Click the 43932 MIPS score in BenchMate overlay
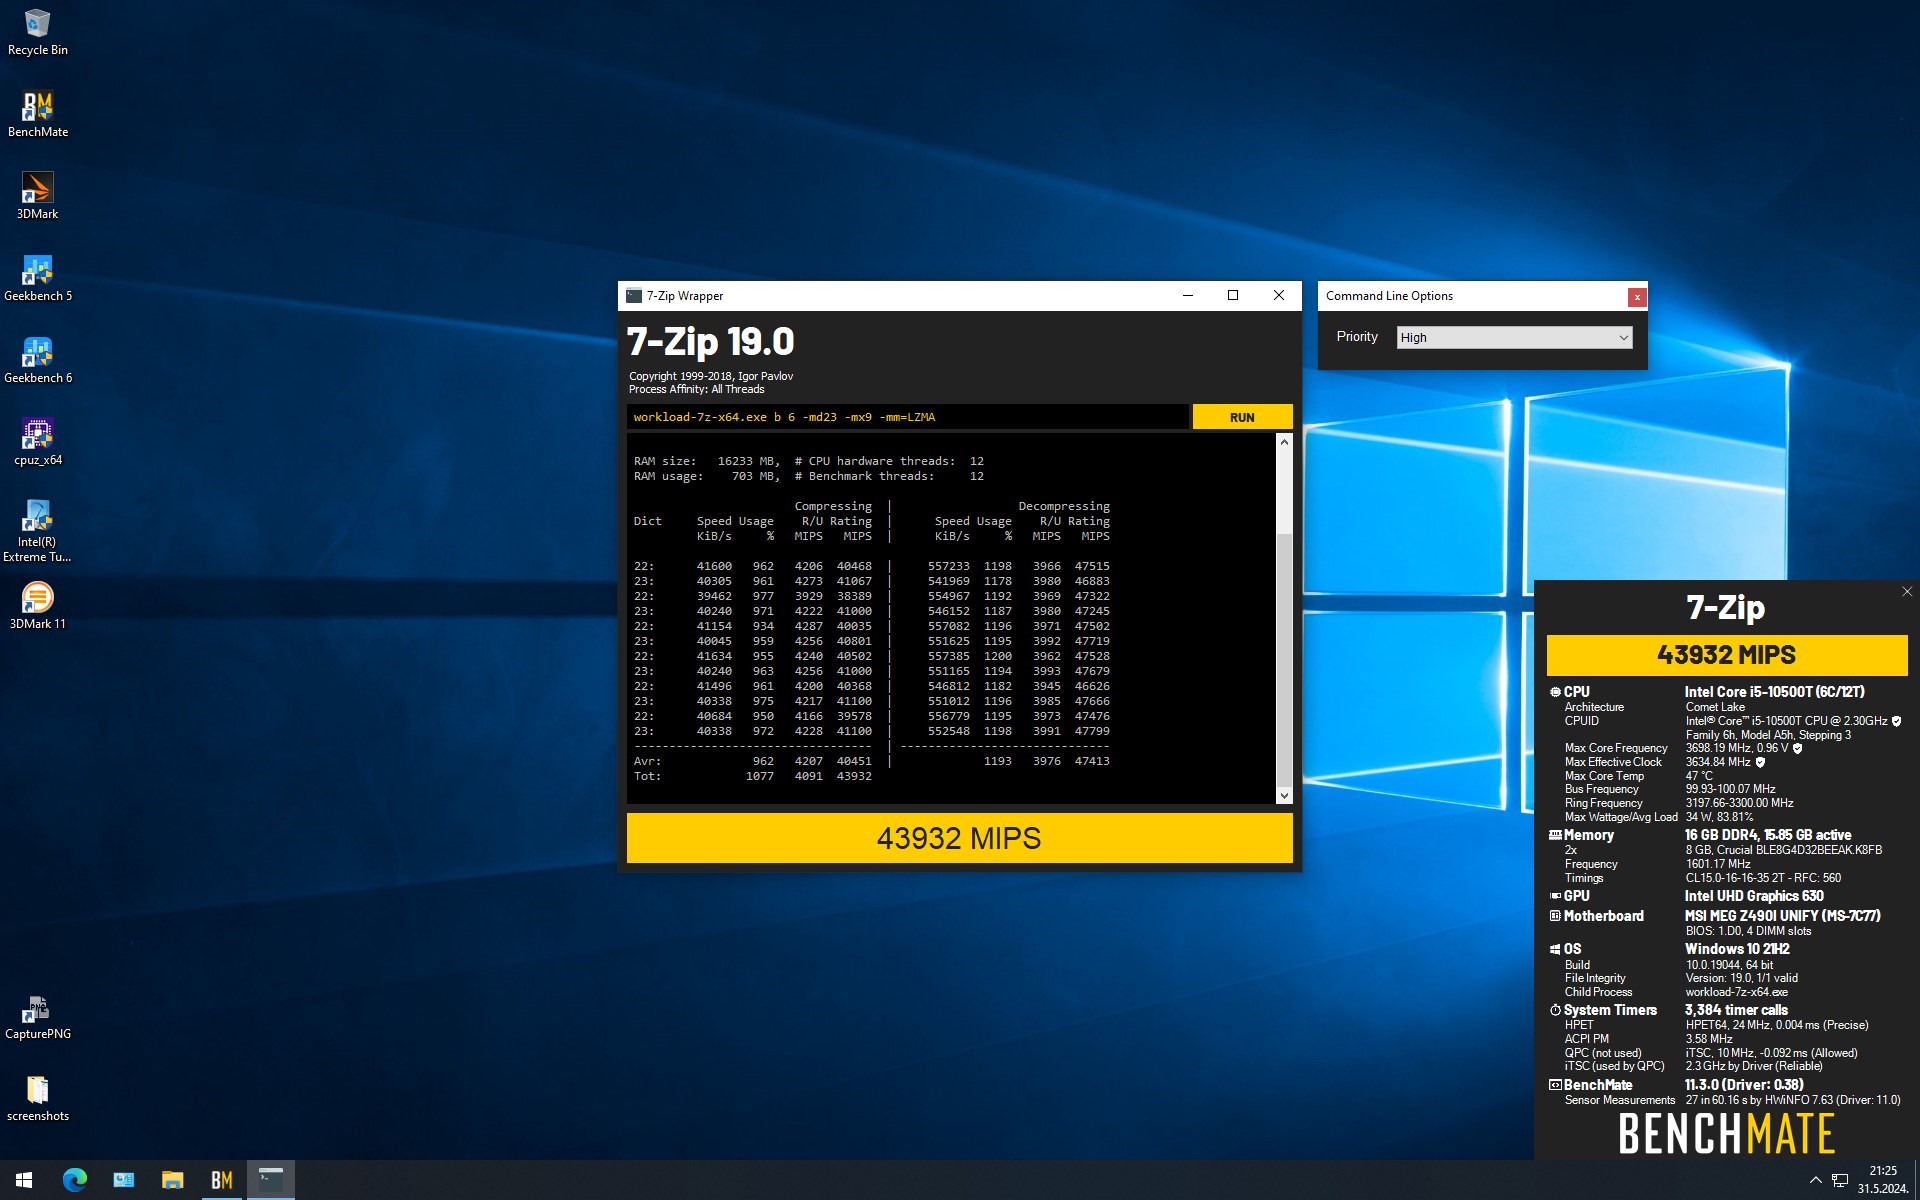The width and height of the screenshot is (1920, 1200). (x=1726, y=655)
